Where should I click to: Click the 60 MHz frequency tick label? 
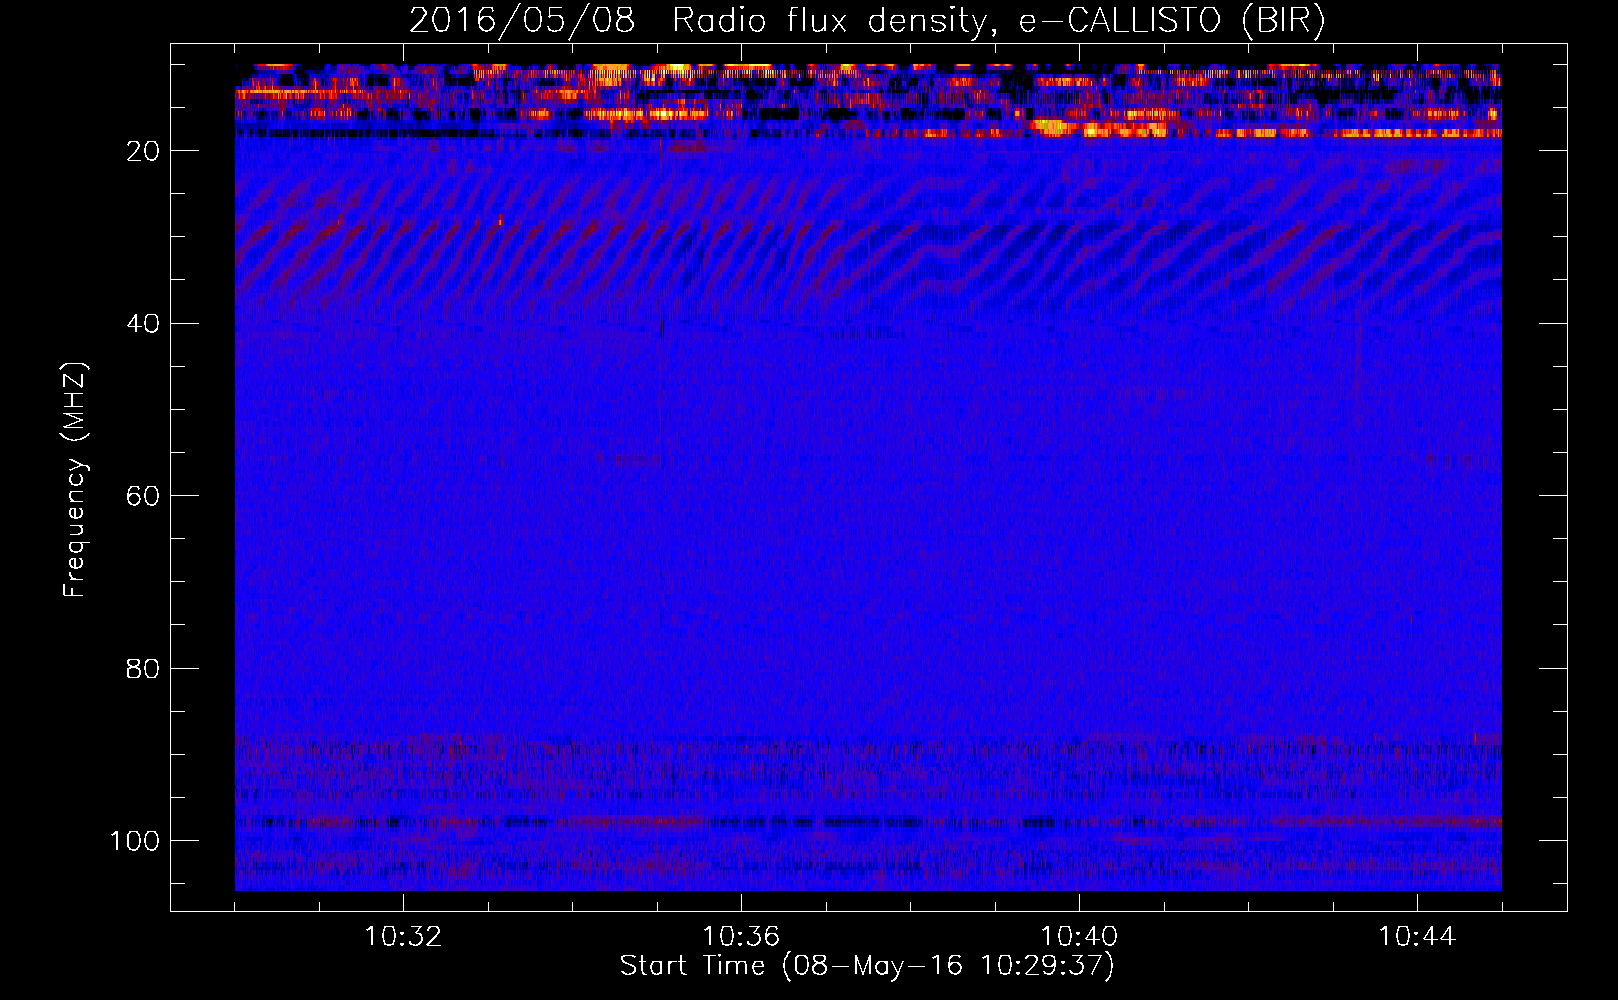[143, 496]
